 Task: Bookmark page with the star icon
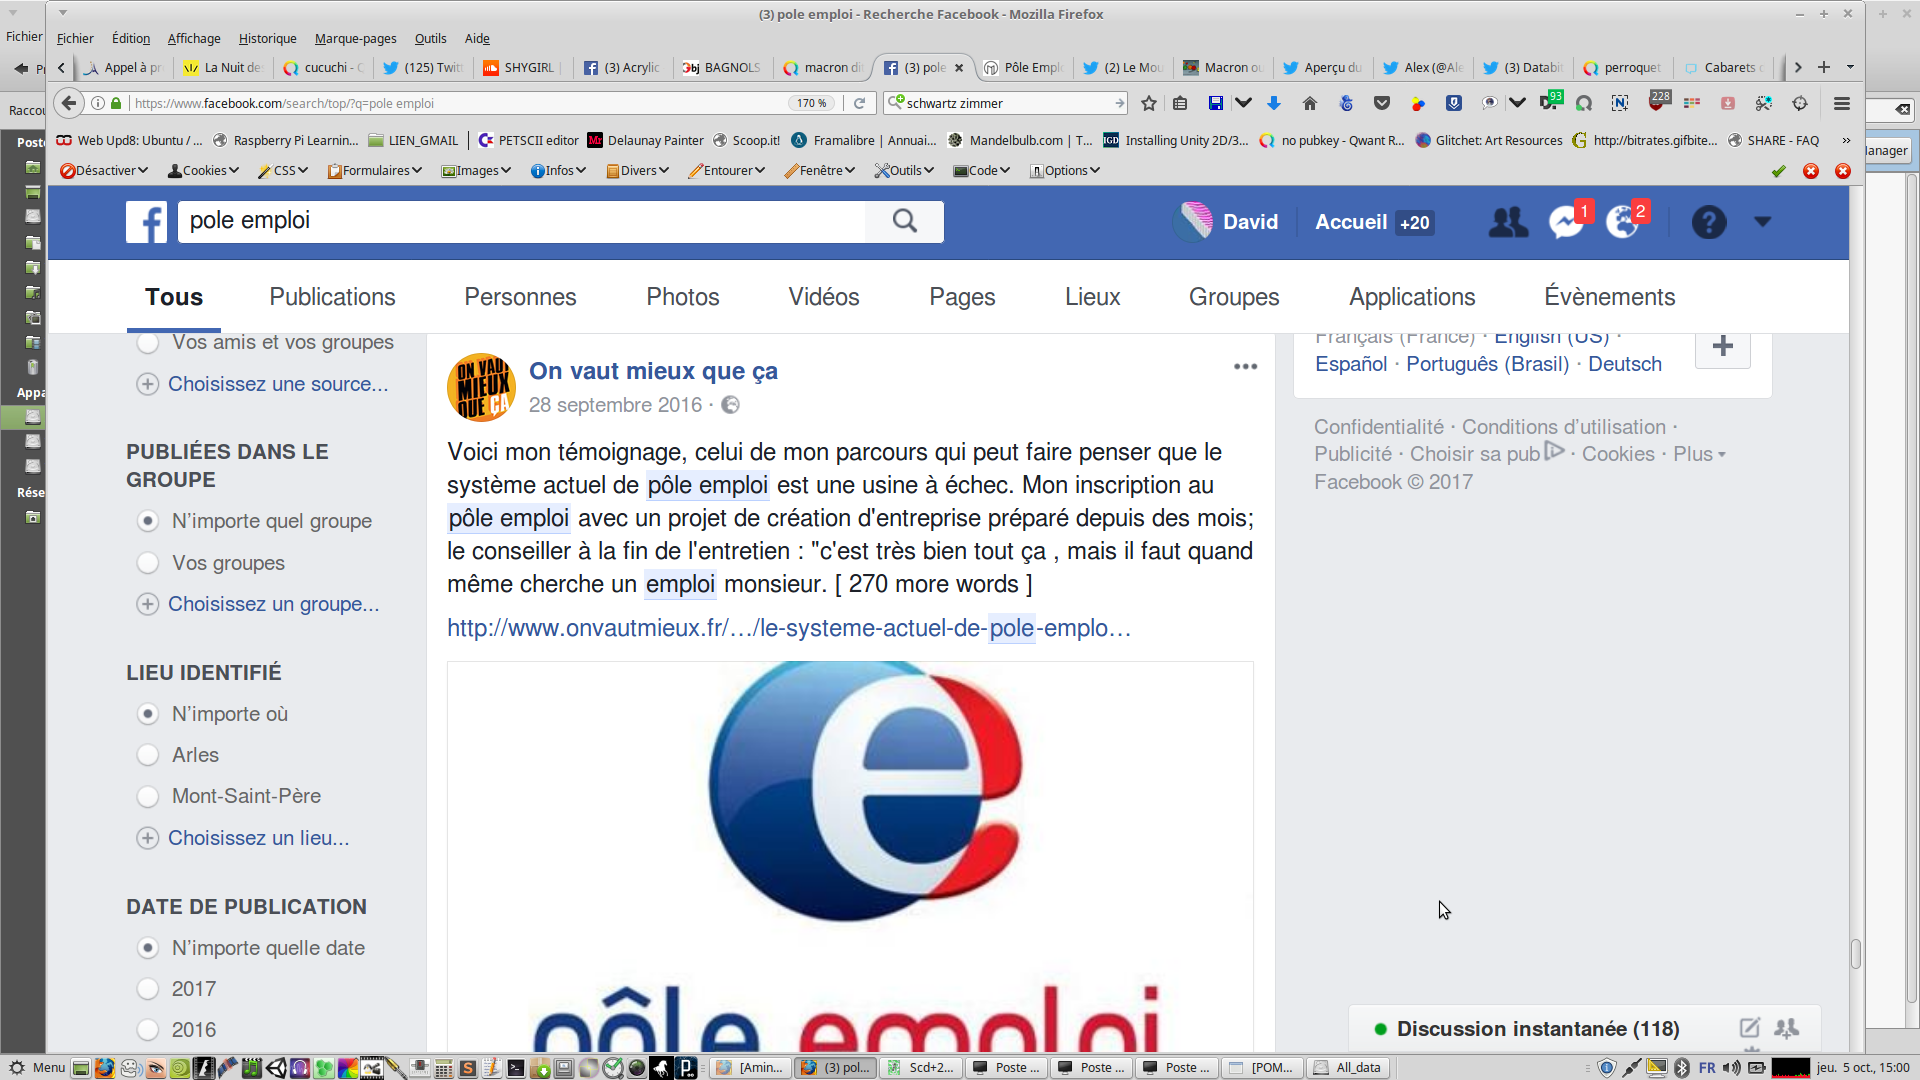click(1149, 103)
